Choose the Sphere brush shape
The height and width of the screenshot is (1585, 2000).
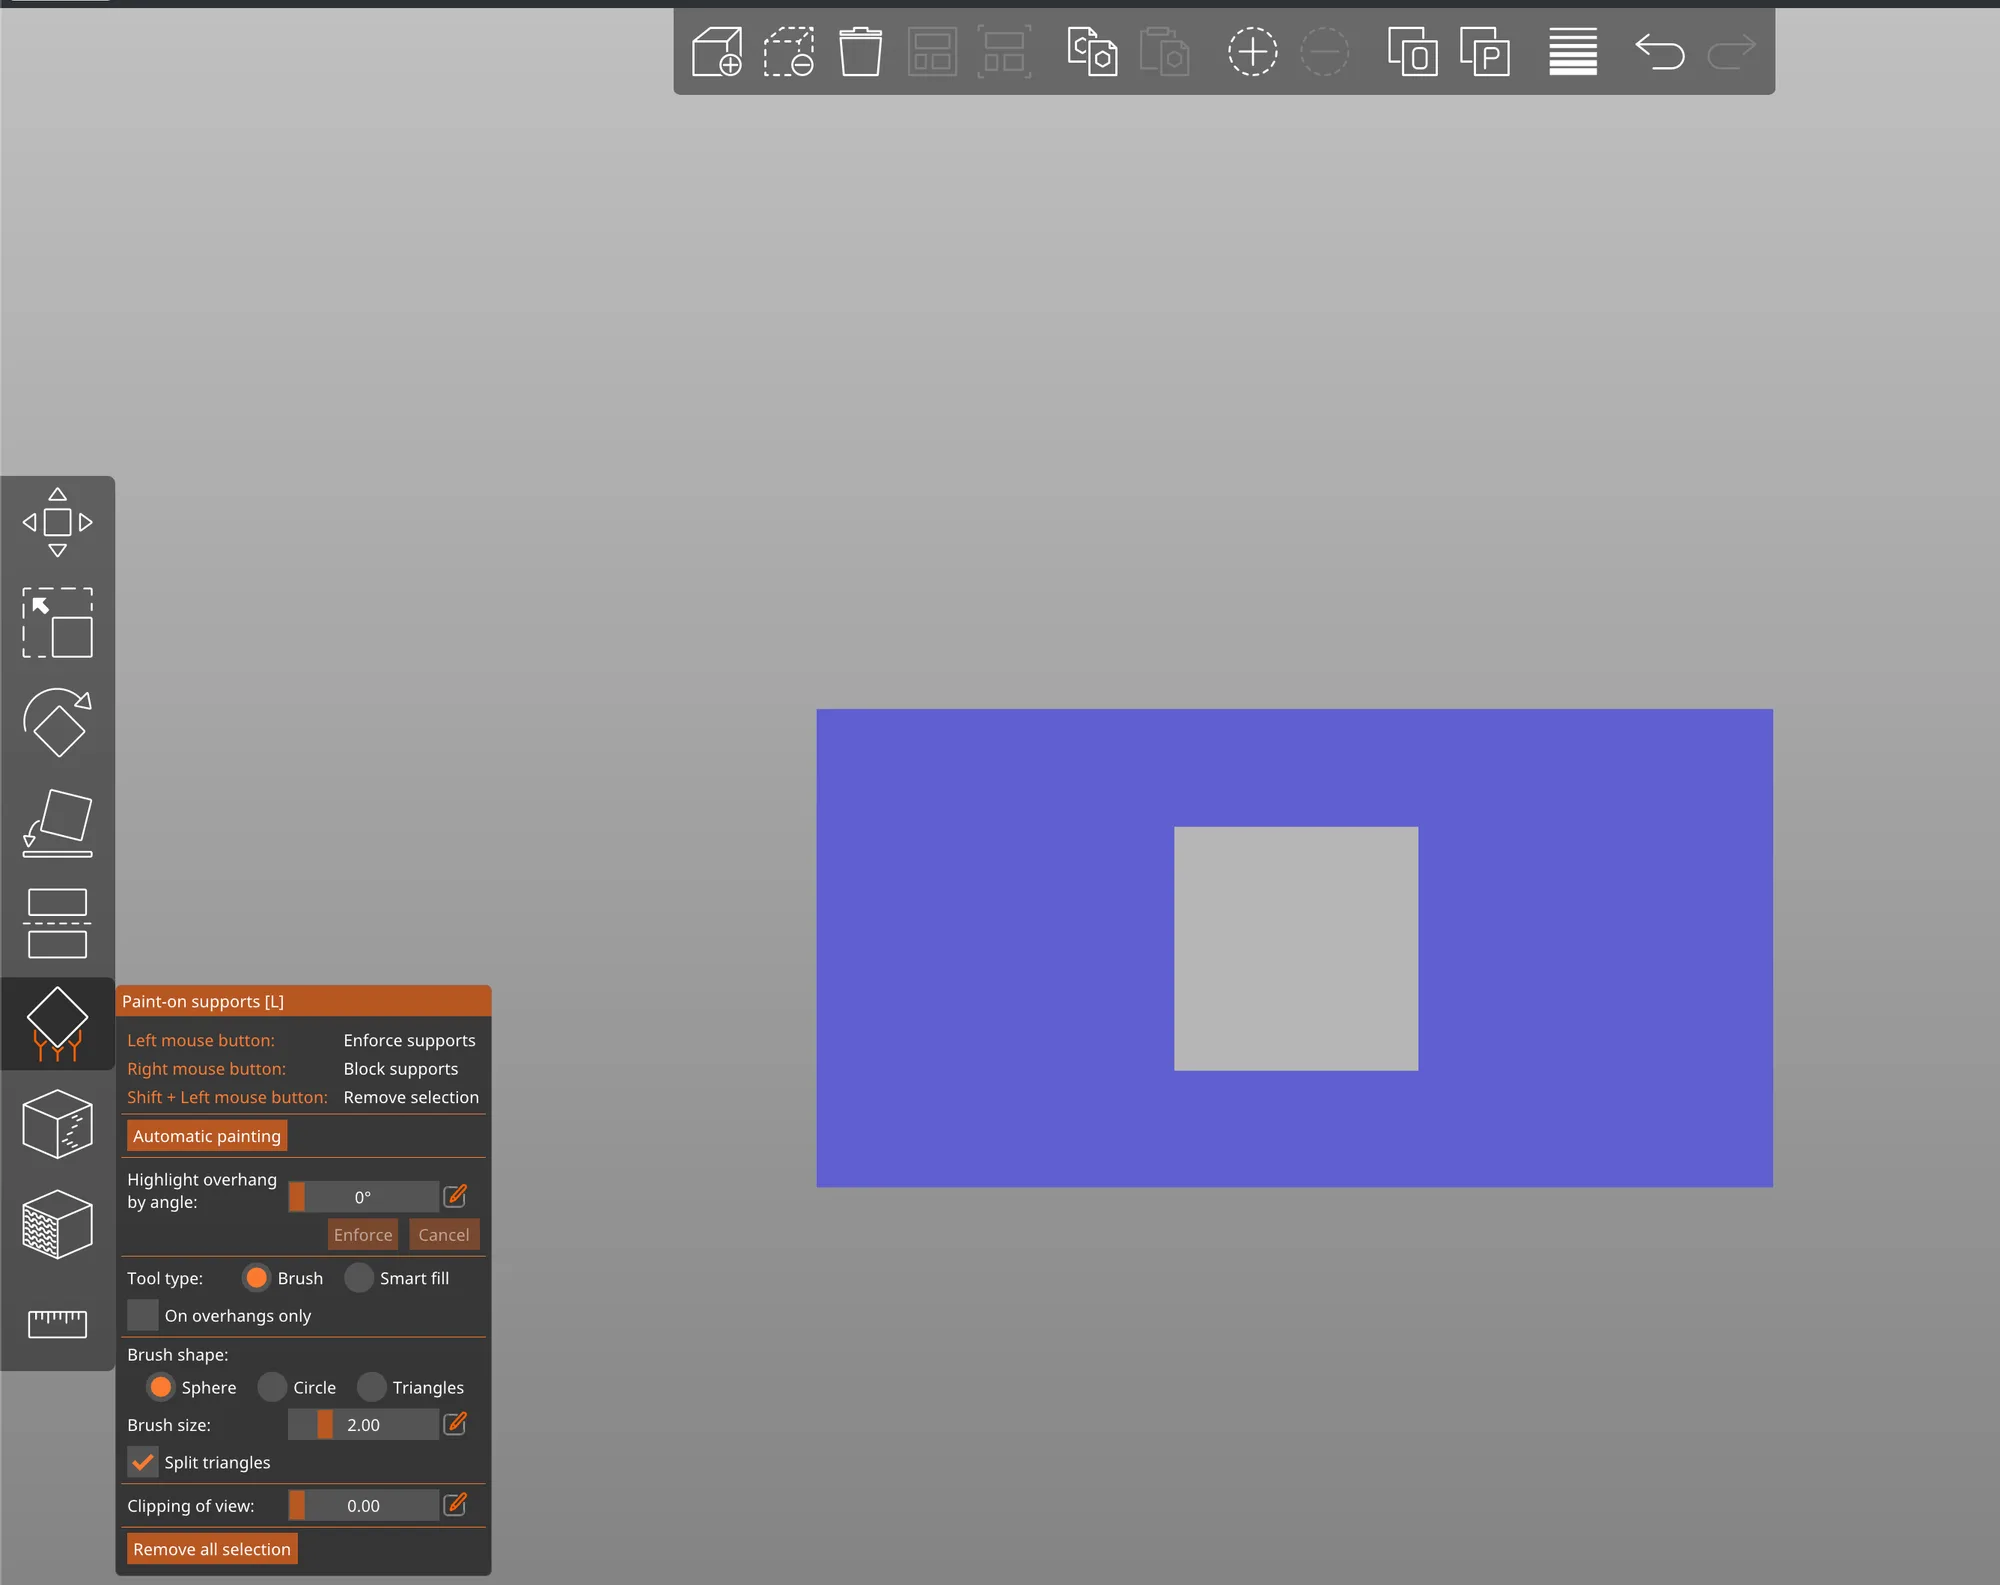coord(161,1387)
